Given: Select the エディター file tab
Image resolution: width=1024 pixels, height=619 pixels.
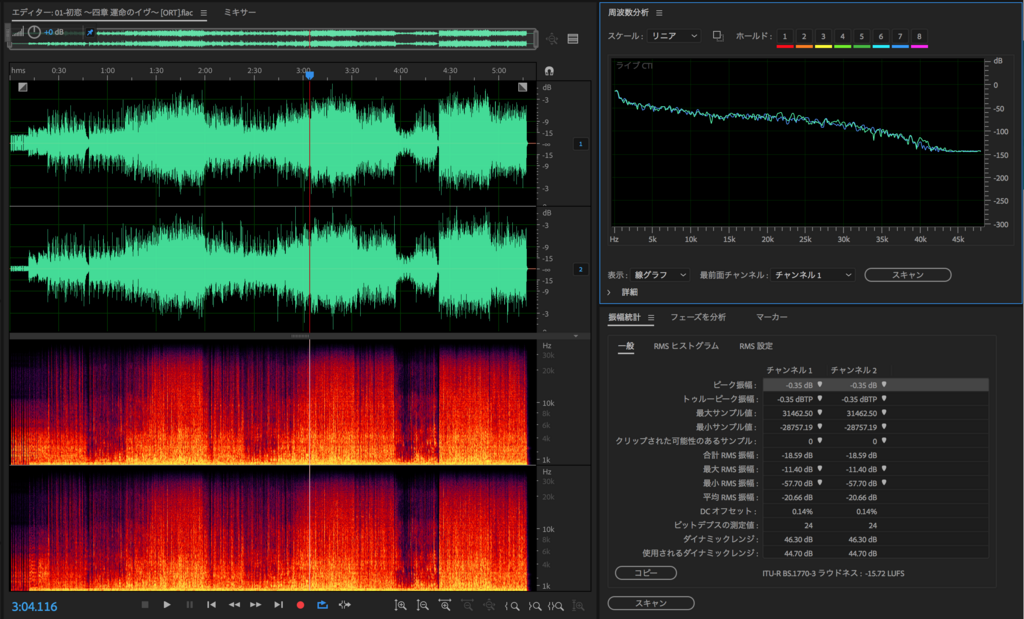Looking at the screenshot, I should point(103,12).
